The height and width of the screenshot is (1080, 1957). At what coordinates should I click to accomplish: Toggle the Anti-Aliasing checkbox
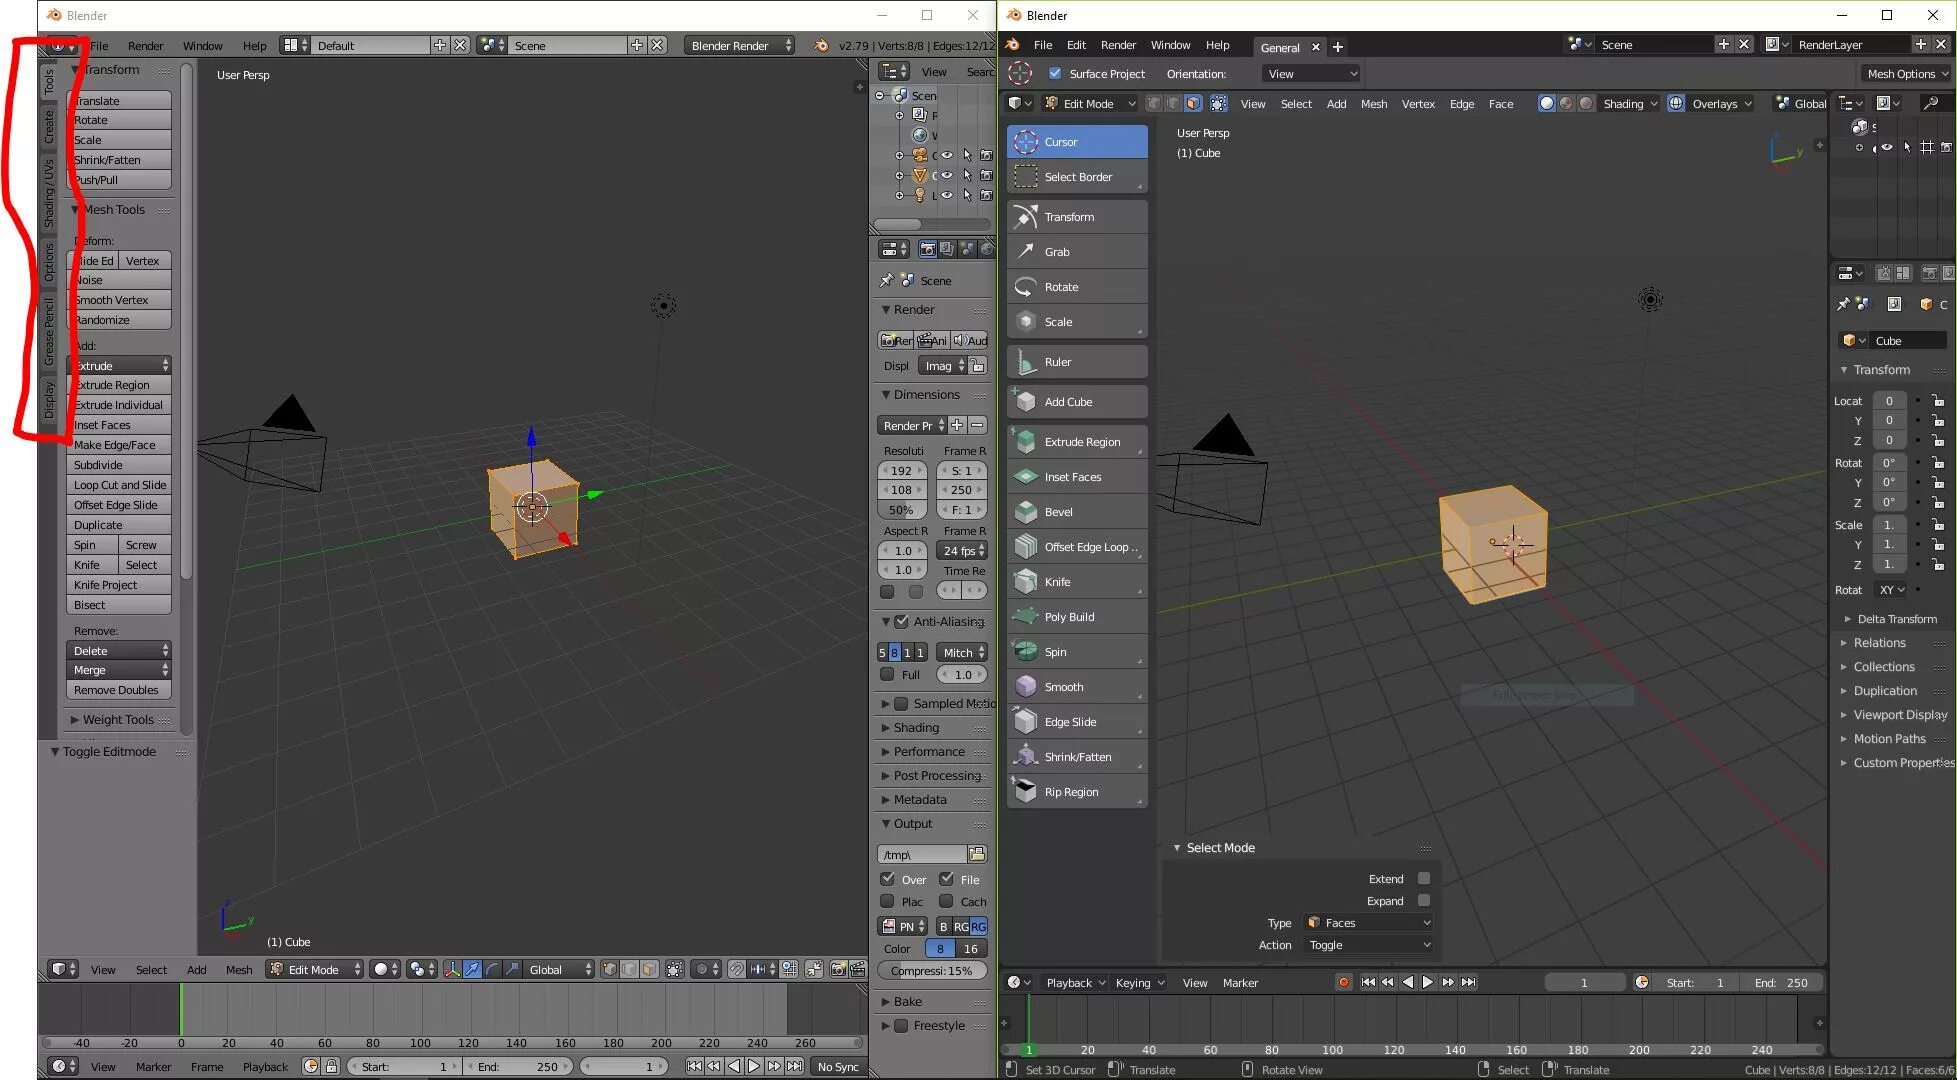click(x=902, y=621)
